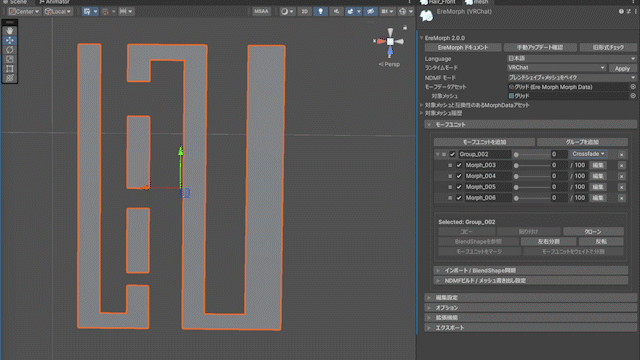Screen dimensions: 640x360
Task: Open the Language dropdown
Action: [x=572, y=58]
